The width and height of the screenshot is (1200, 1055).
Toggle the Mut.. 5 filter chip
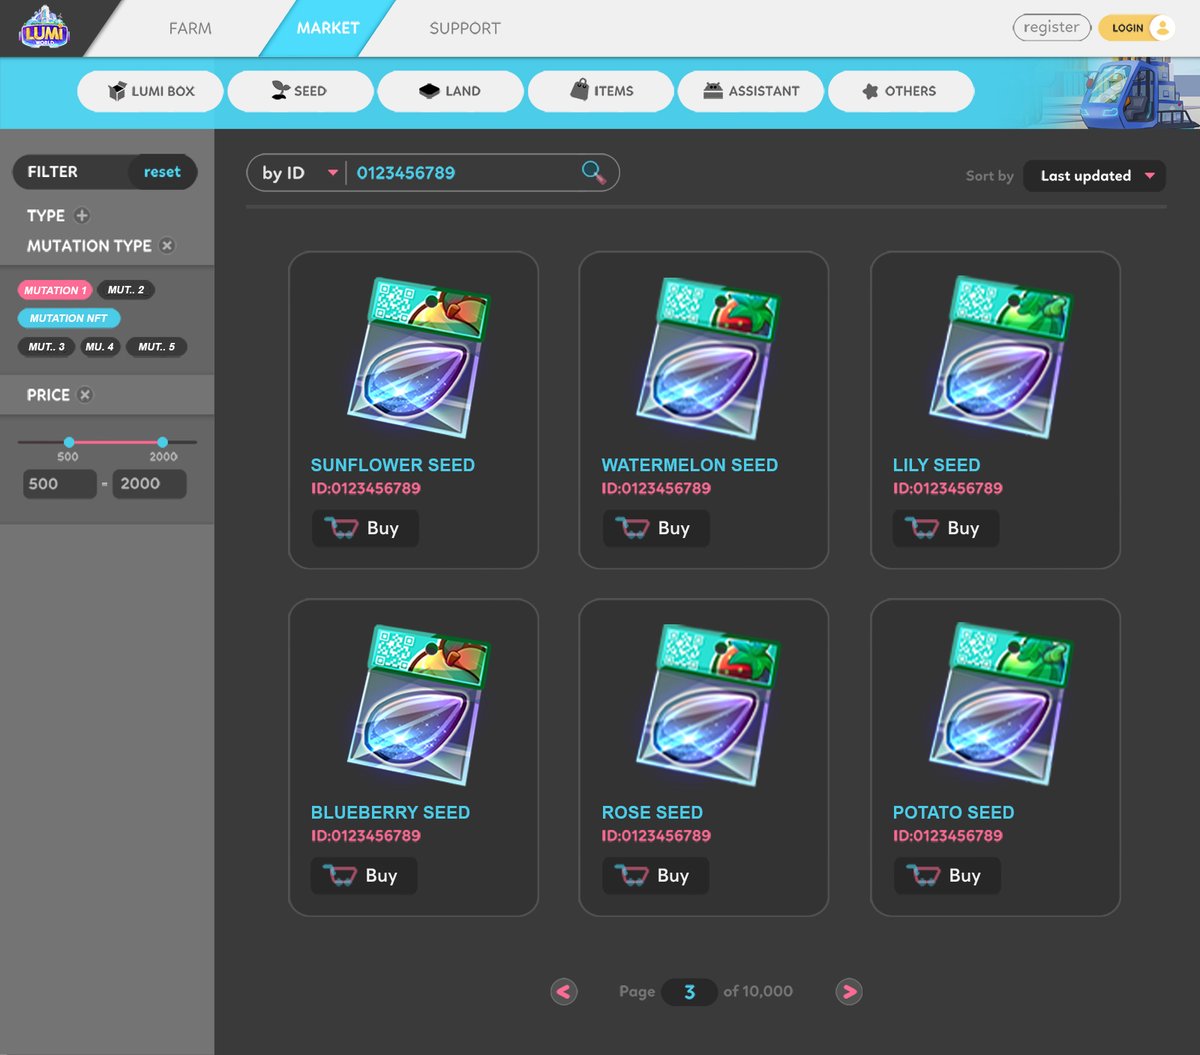pos(156,347)
